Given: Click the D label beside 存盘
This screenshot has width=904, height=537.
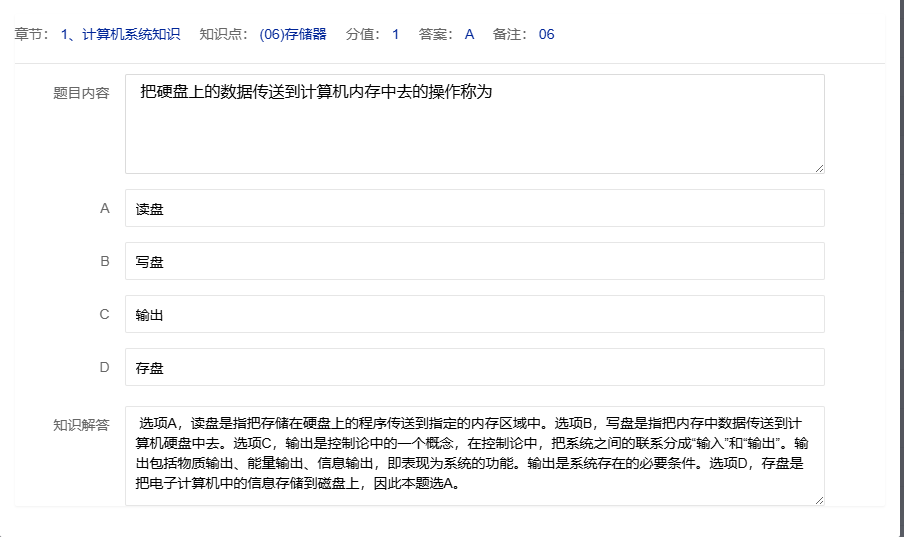Looking at the screenshot, I should pos(104,367).
